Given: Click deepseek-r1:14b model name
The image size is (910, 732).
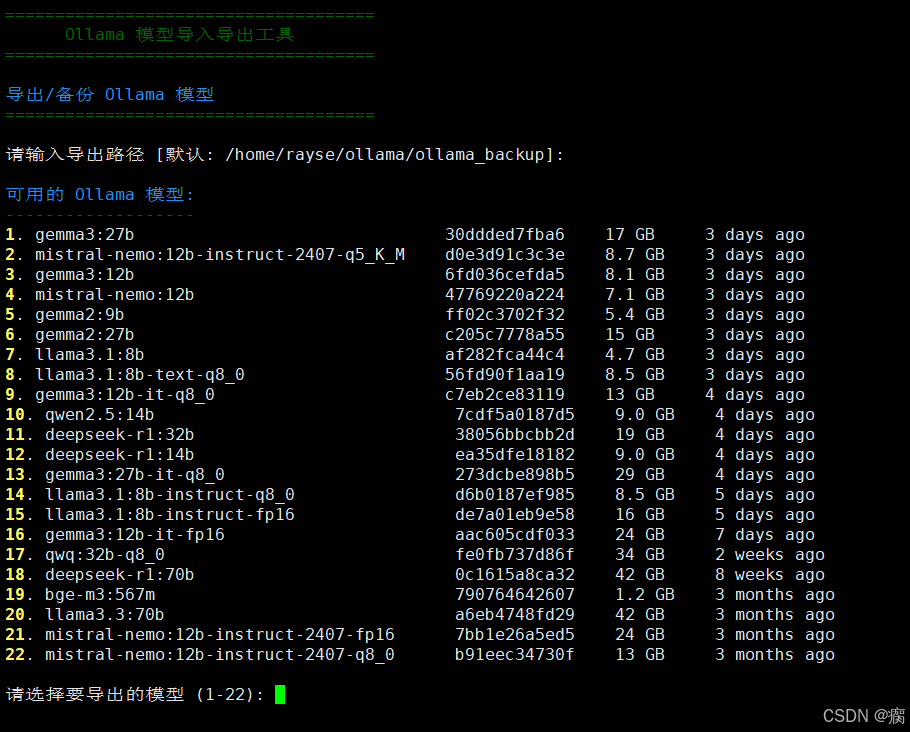Looking at the screenshot, I should pos(120,455).
